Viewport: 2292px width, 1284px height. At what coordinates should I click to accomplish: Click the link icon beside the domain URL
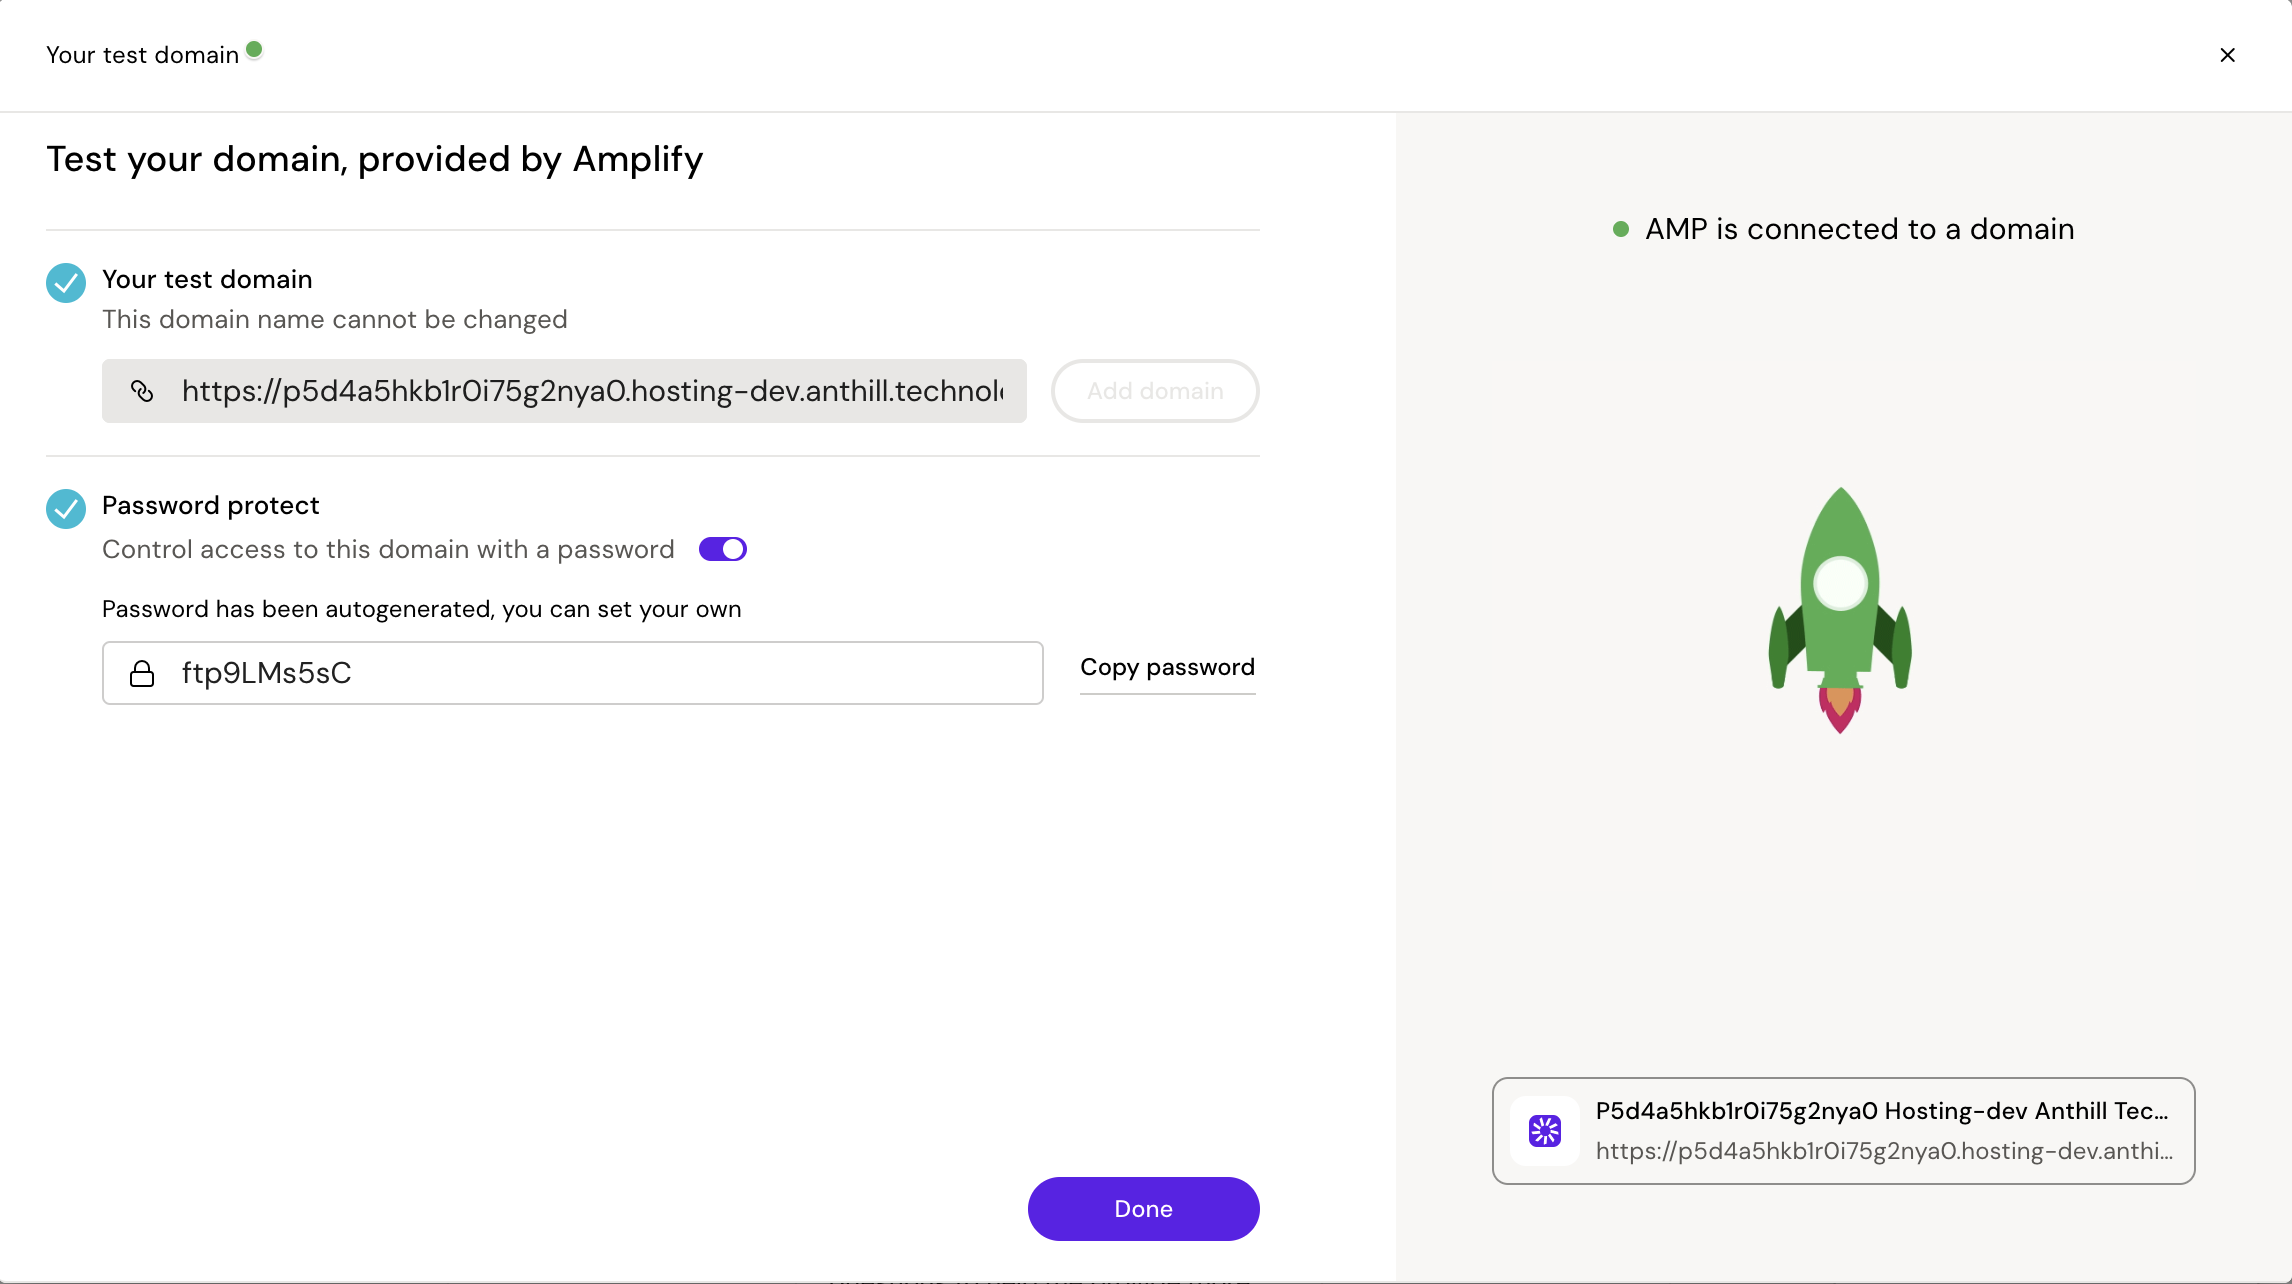[x=142, y=391]
